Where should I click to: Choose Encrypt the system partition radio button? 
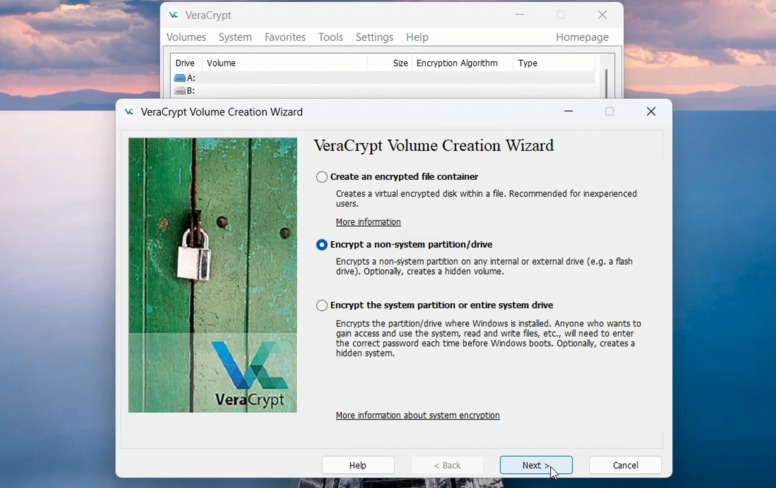pos(322,305)
